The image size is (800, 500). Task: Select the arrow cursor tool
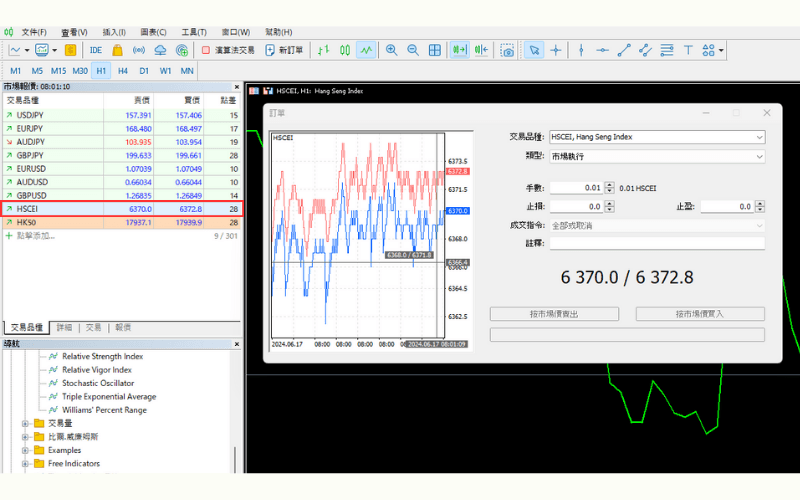pos(533,50)
